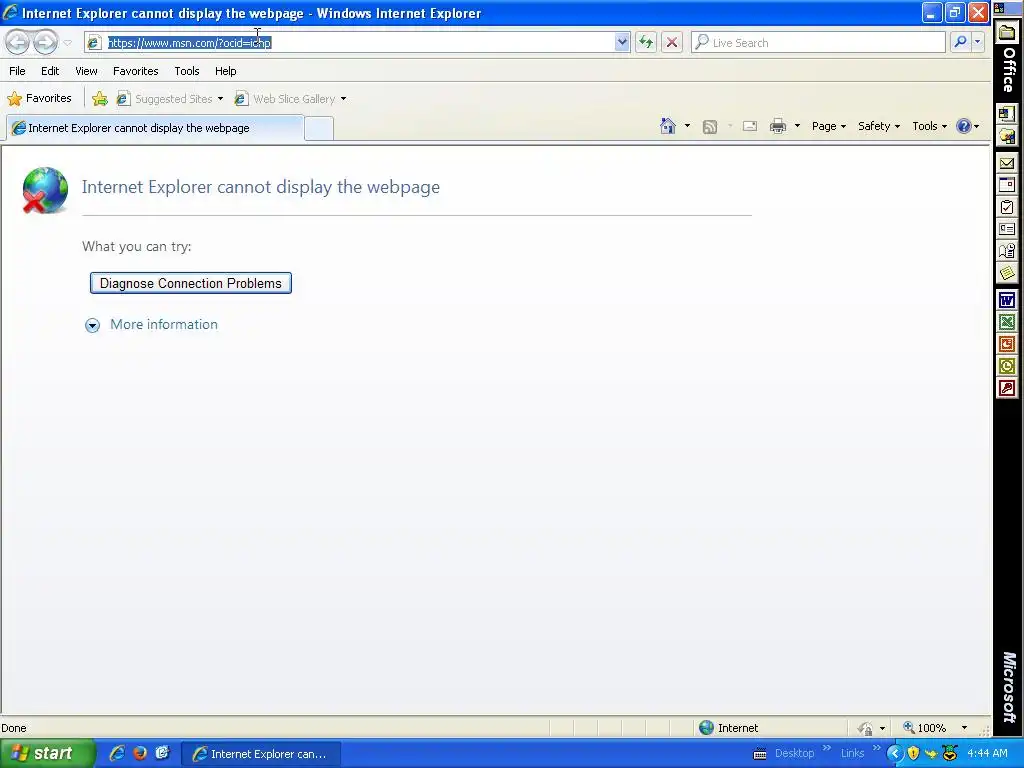
Task: Open the recent pages dropdown arrow
Action: tap(67, 43)
